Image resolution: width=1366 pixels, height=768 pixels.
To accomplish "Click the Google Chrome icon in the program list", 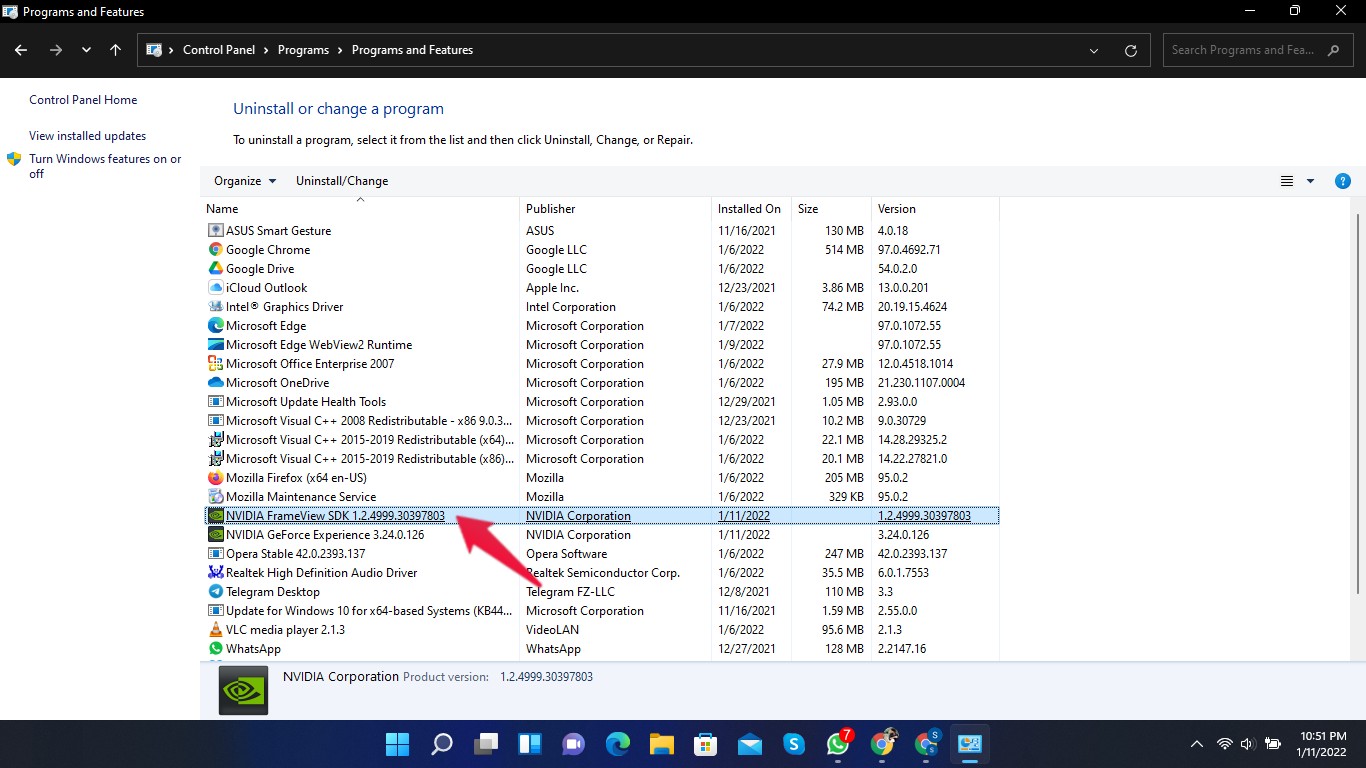I will [x=215, y=250].
